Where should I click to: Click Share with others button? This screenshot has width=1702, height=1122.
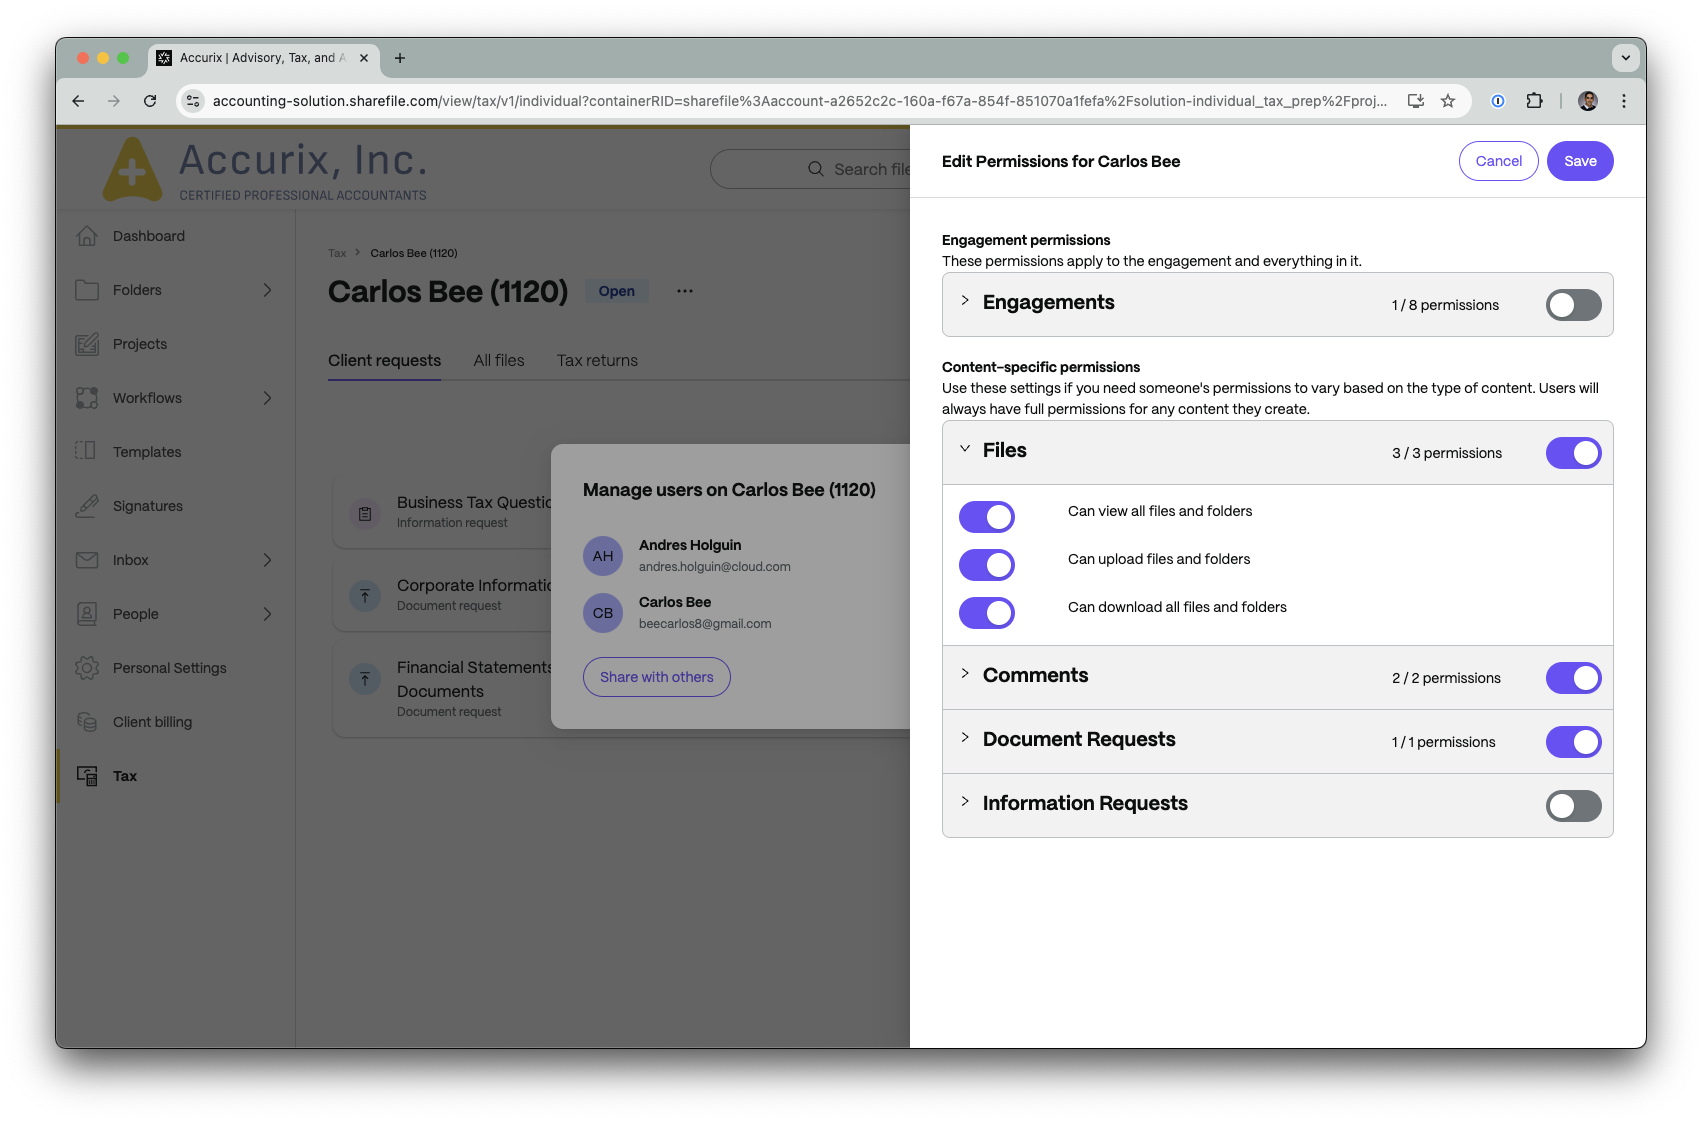(657, 677)
